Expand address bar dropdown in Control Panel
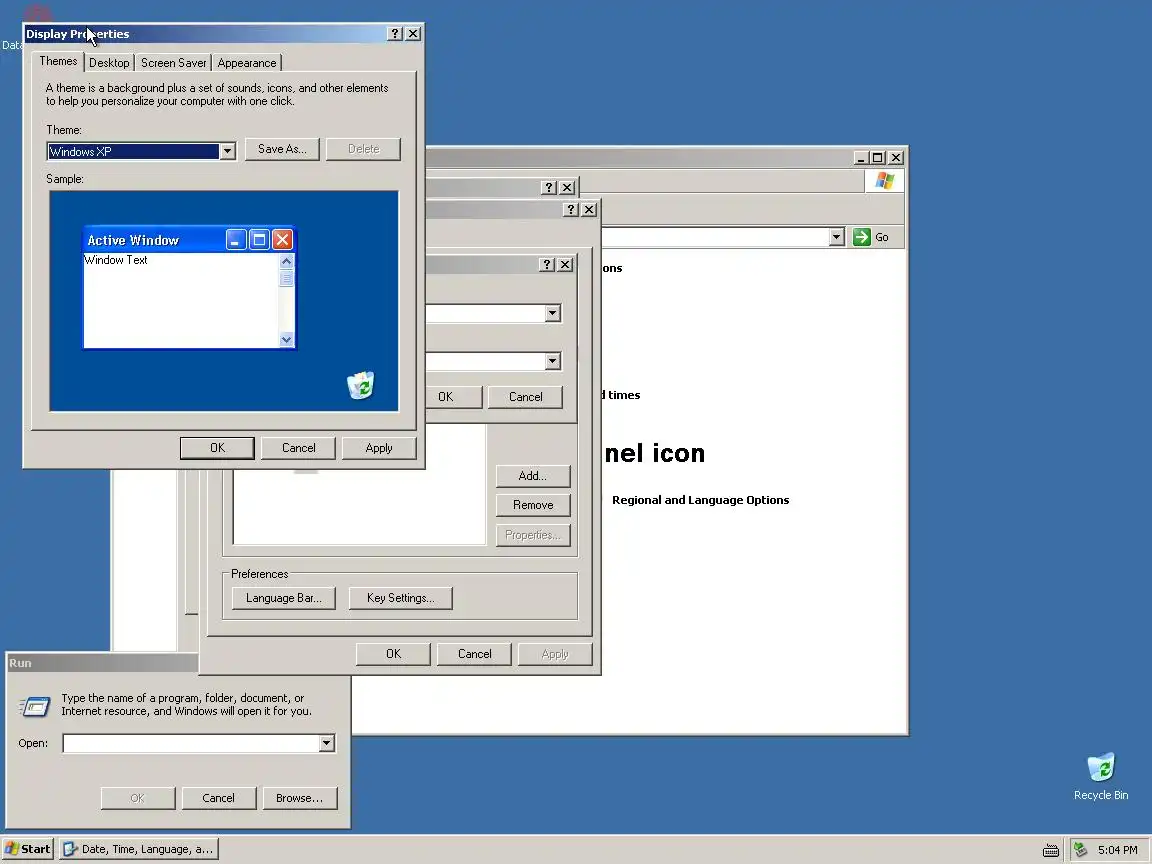1152x864 pixels. point(836,237)
